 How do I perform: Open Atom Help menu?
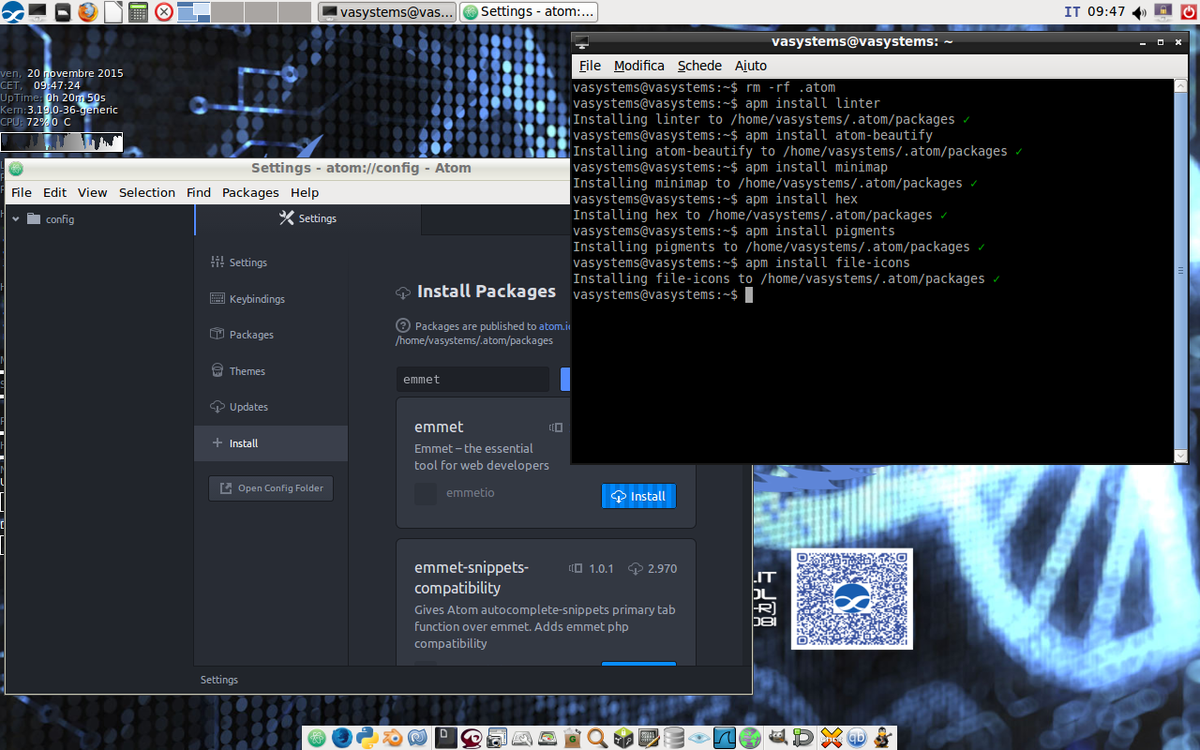coord(304,192)
